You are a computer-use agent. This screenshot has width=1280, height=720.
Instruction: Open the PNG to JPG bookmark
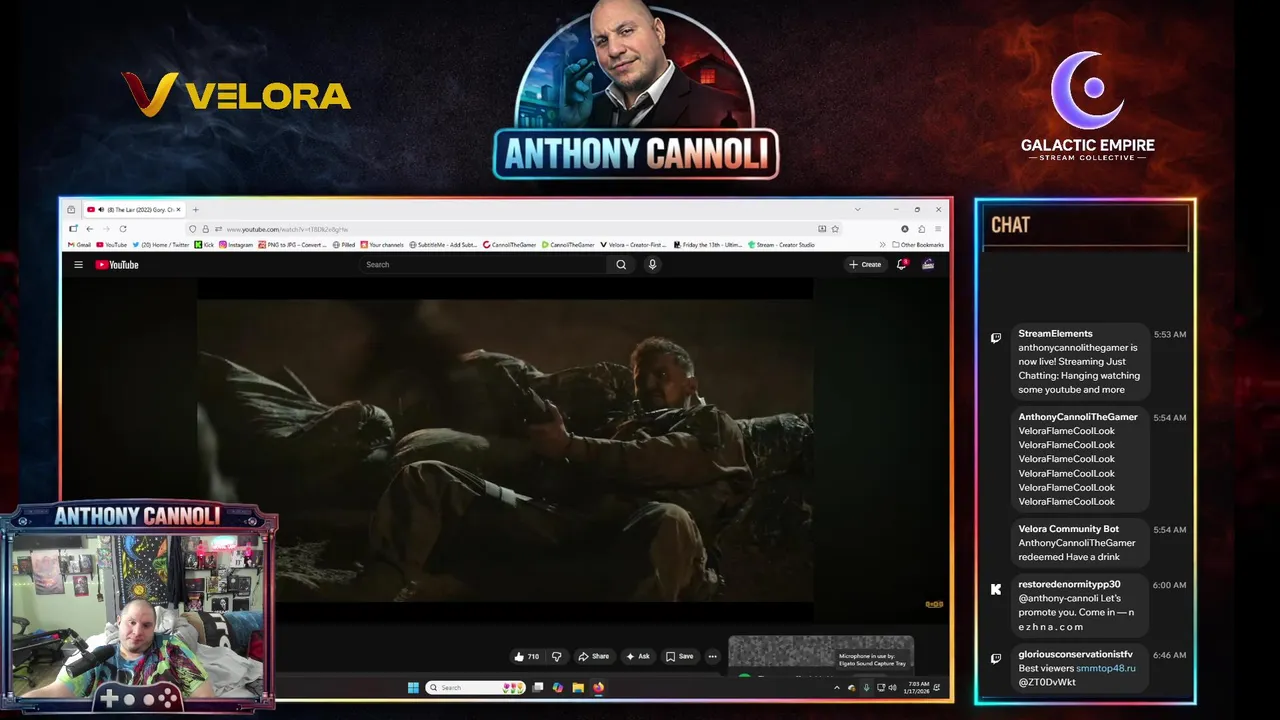(292, 245)
